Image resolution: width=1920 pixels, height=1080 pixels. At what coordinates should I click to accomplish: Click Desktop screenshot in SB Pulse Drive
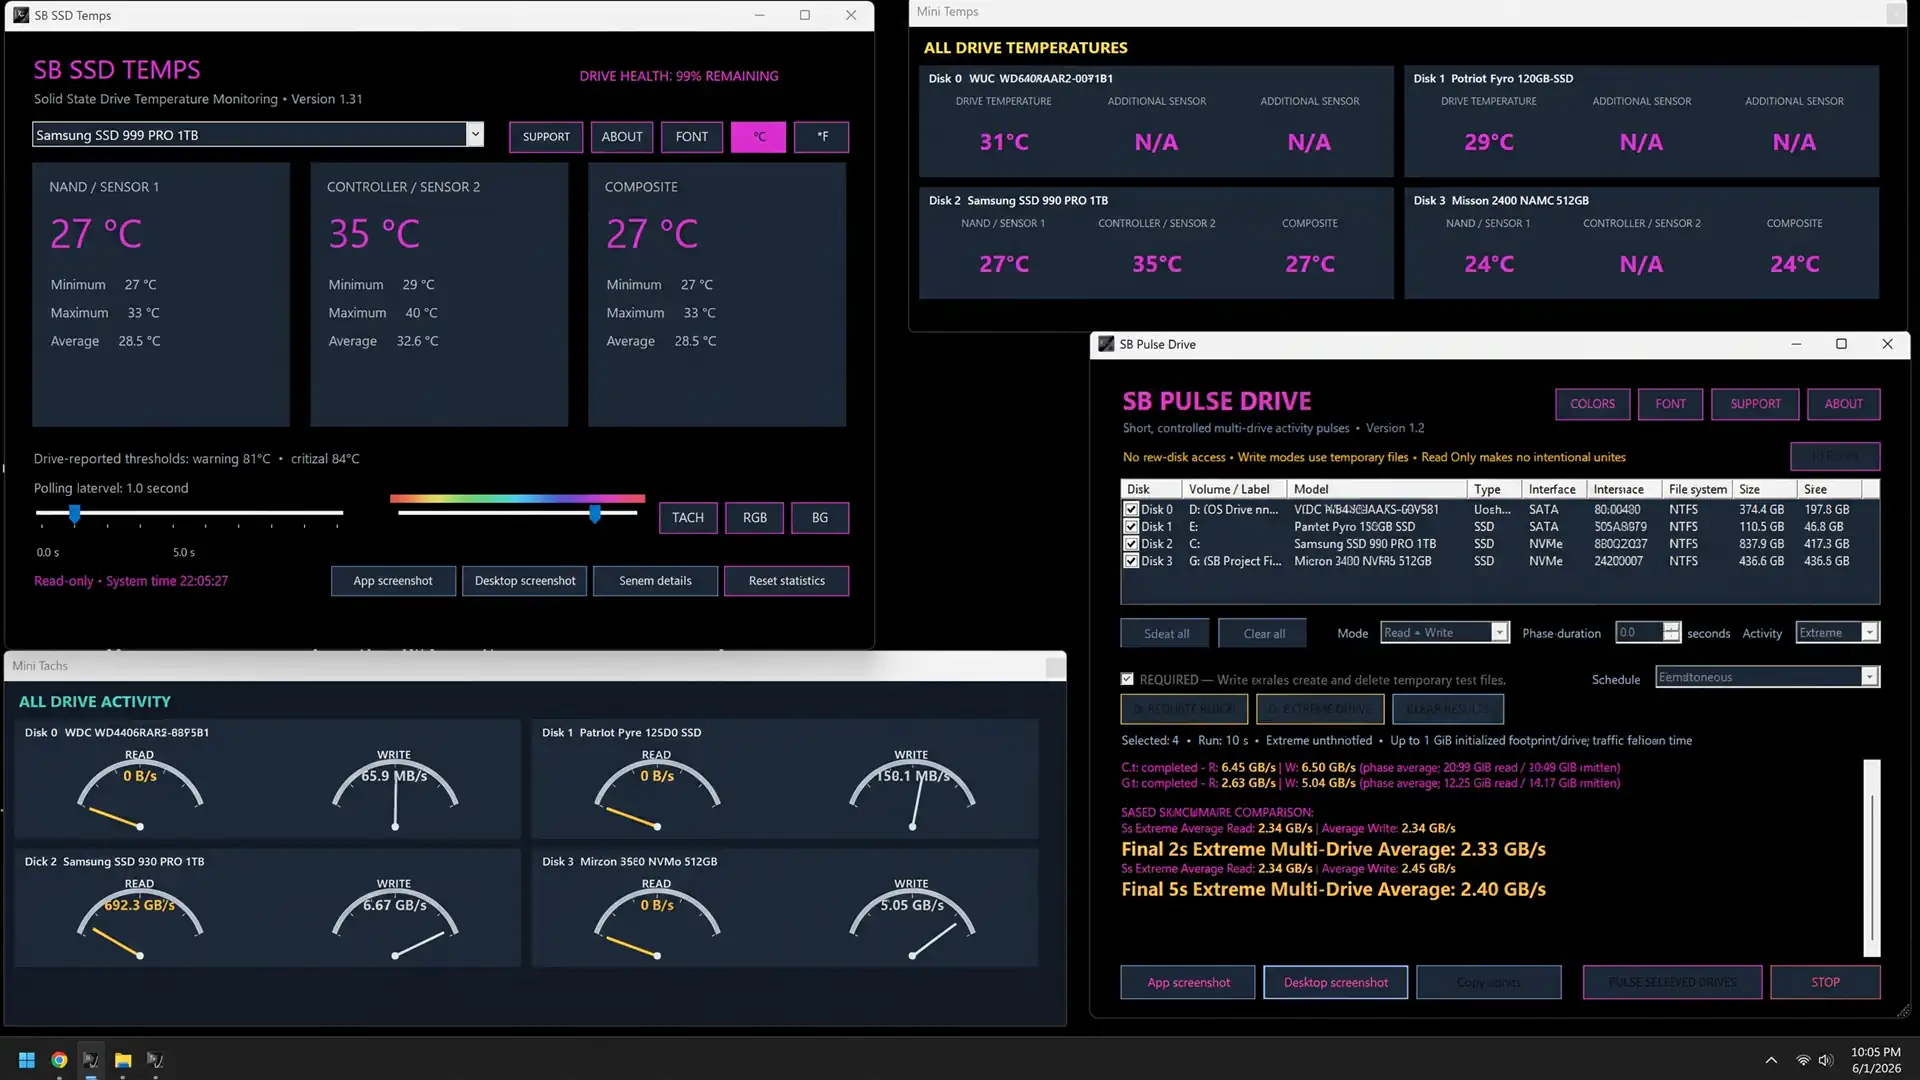(1335, 982)
